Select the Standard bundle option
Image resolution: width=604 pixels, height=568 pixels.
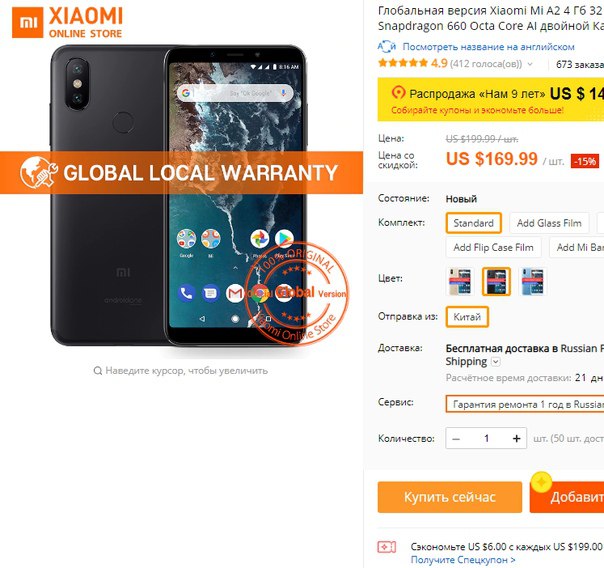coord(473,223)
